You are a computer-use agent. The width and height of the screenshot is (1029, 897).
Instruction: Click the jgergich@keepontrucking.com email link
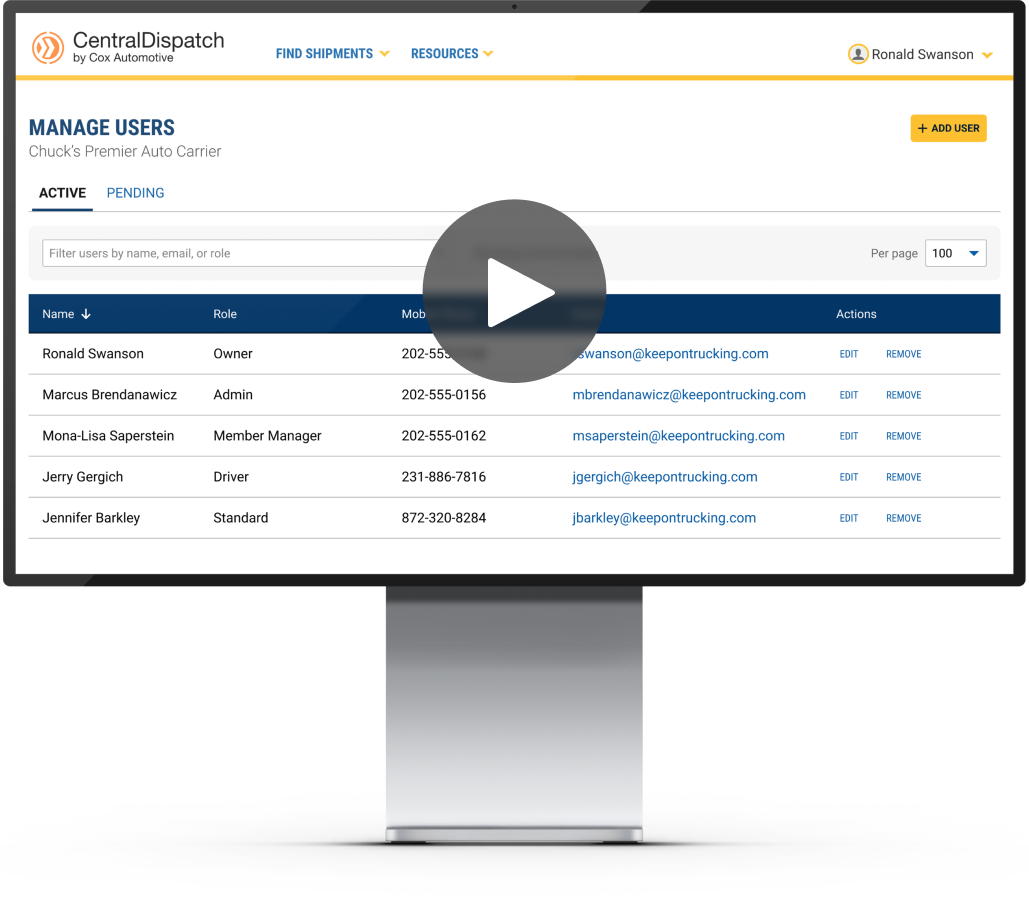pos(664,477)
